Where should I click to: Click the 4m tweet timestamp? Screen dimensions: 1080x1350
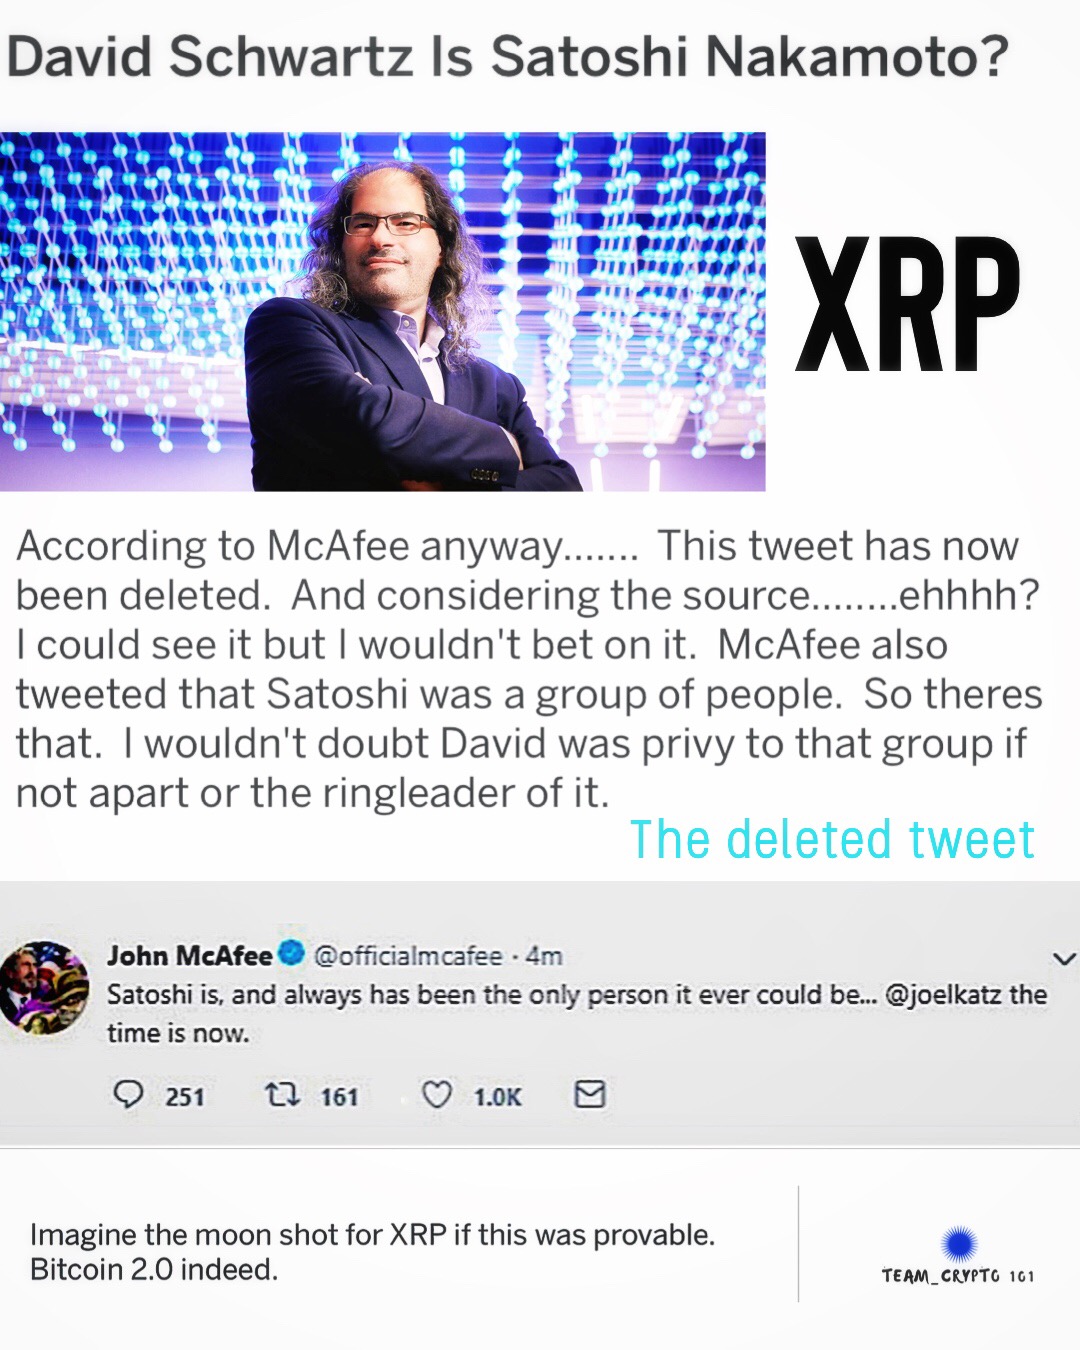click(544, 956)
